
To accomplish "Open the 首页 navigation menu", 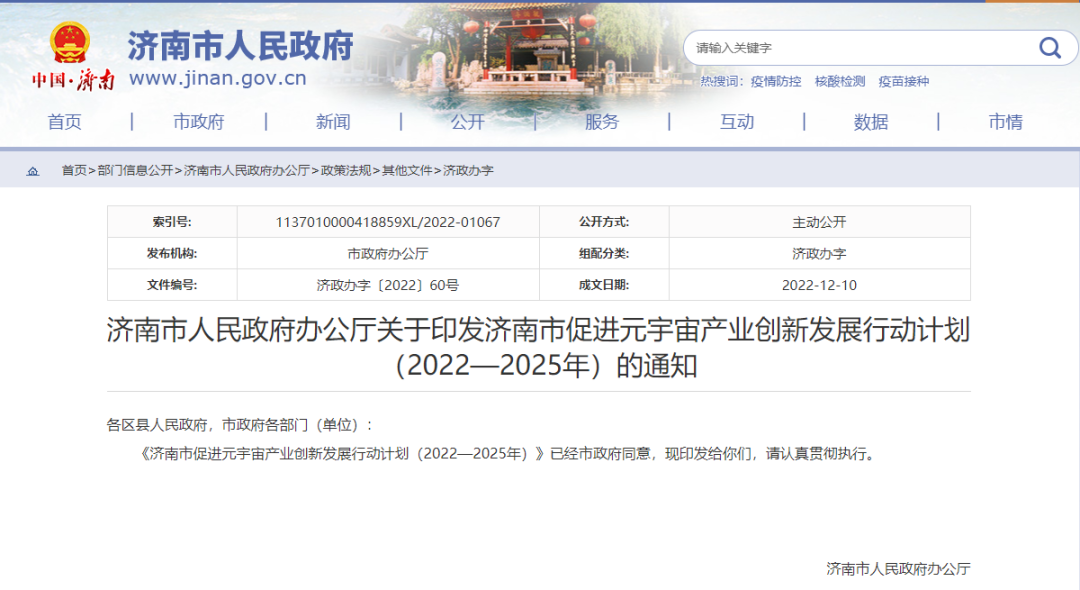I will coord(64,121).
